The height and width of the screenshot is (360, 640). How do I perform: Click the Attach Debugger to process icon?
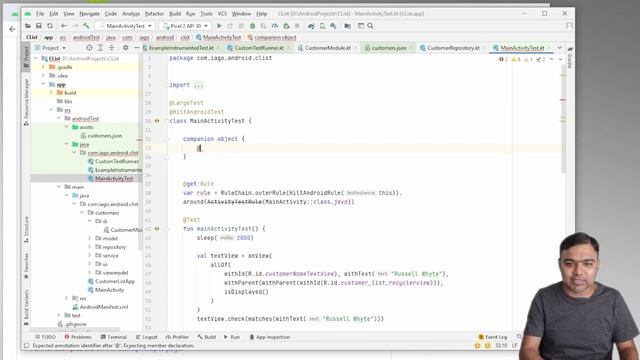pos(286,26)
